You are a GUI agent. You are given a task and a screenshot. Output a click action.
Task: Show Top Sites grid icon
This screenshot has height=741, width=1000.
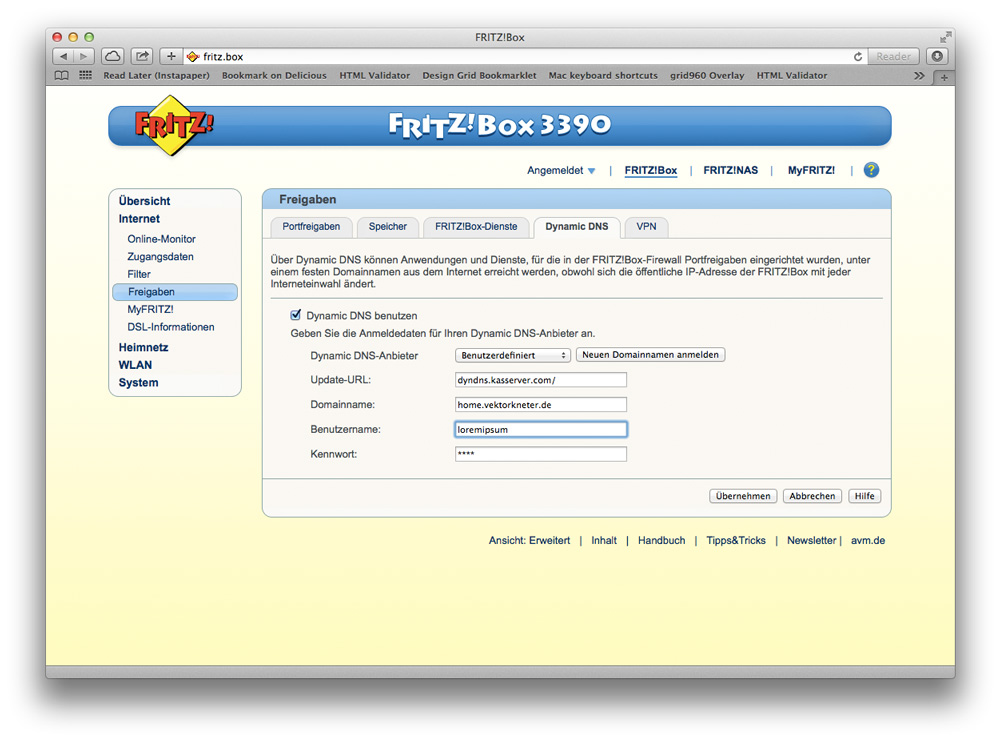tap(85, 75)
